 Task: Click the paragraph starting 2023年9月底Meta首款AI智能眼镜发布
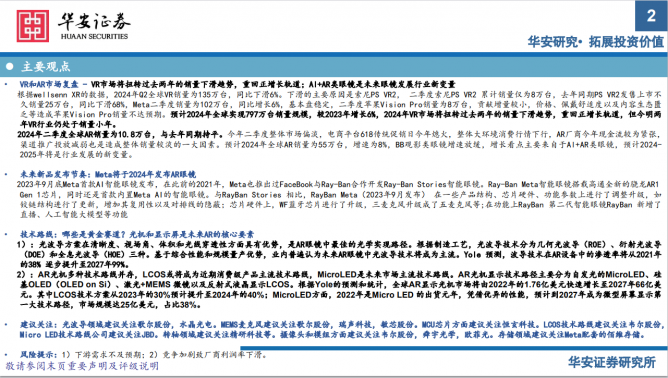(x=339, y=199)
